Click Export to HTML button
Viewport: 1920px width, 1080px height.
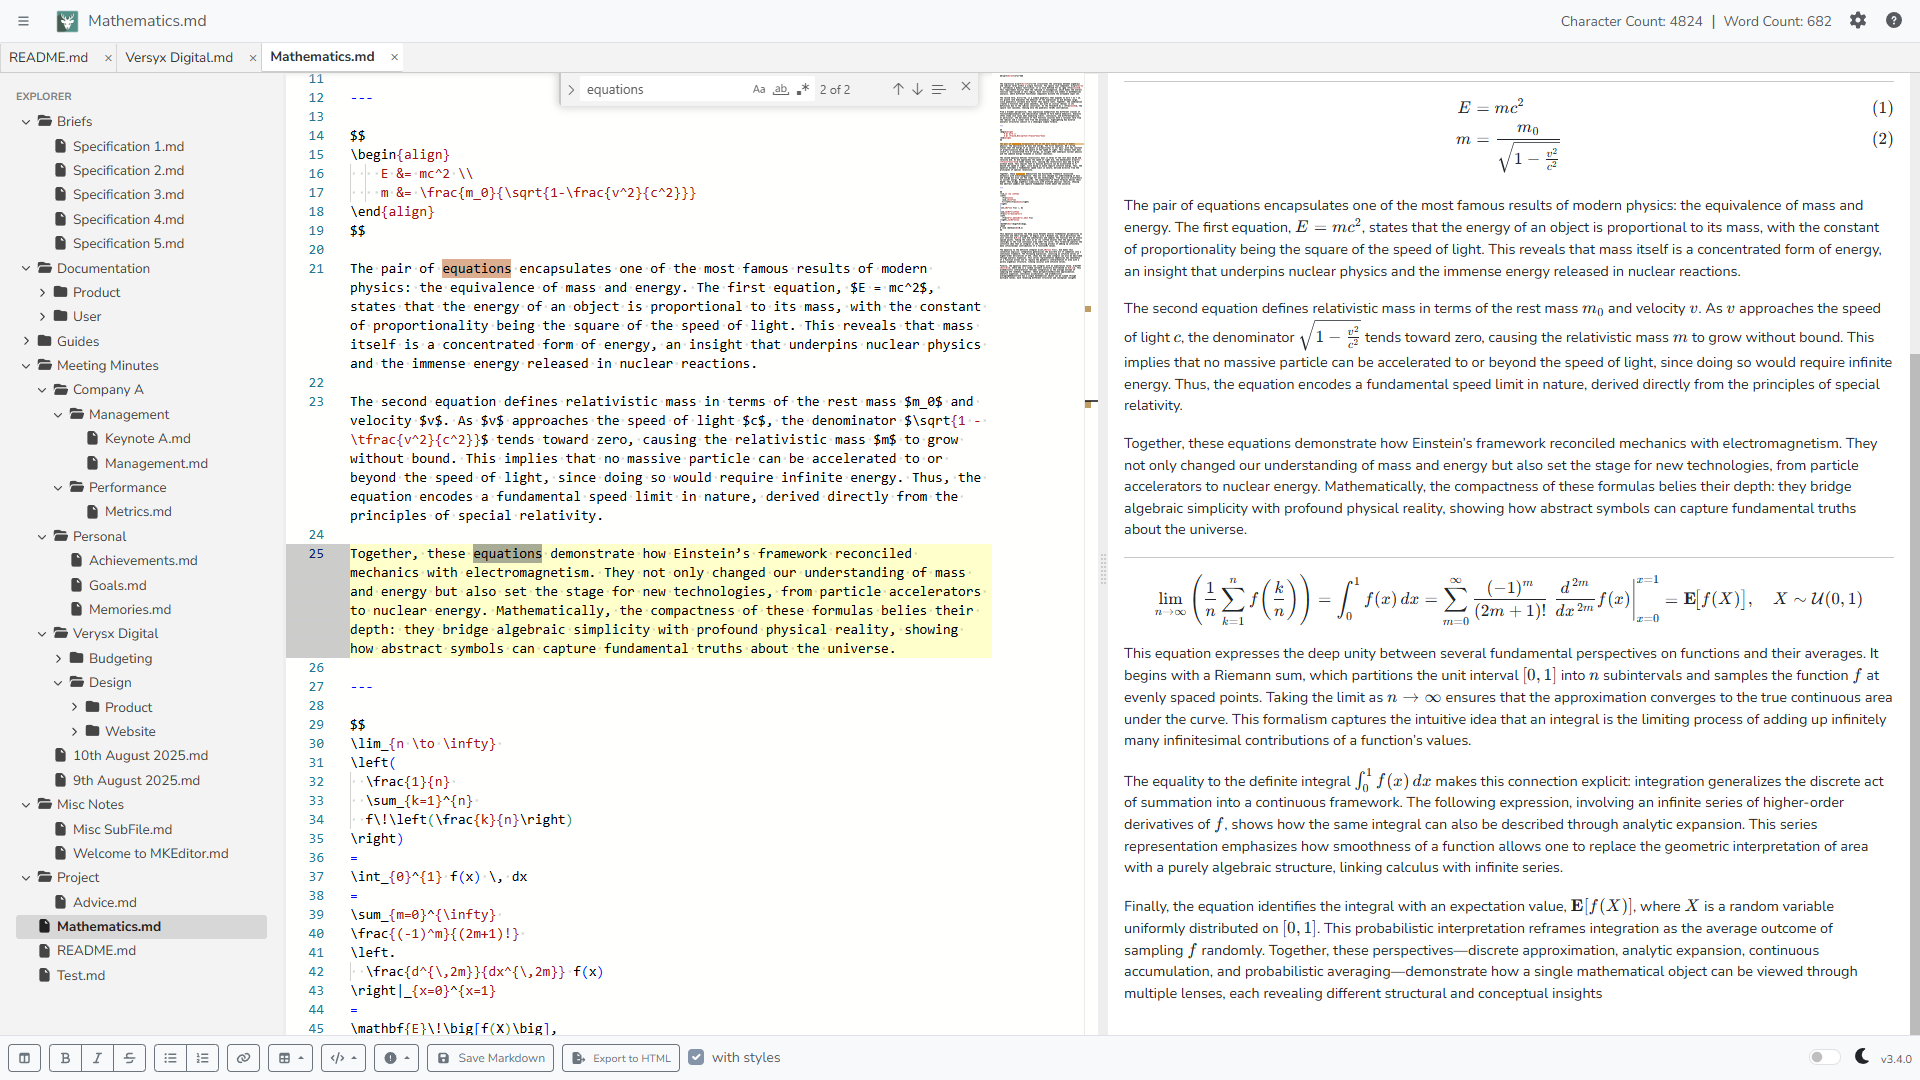click(621, 1058)
